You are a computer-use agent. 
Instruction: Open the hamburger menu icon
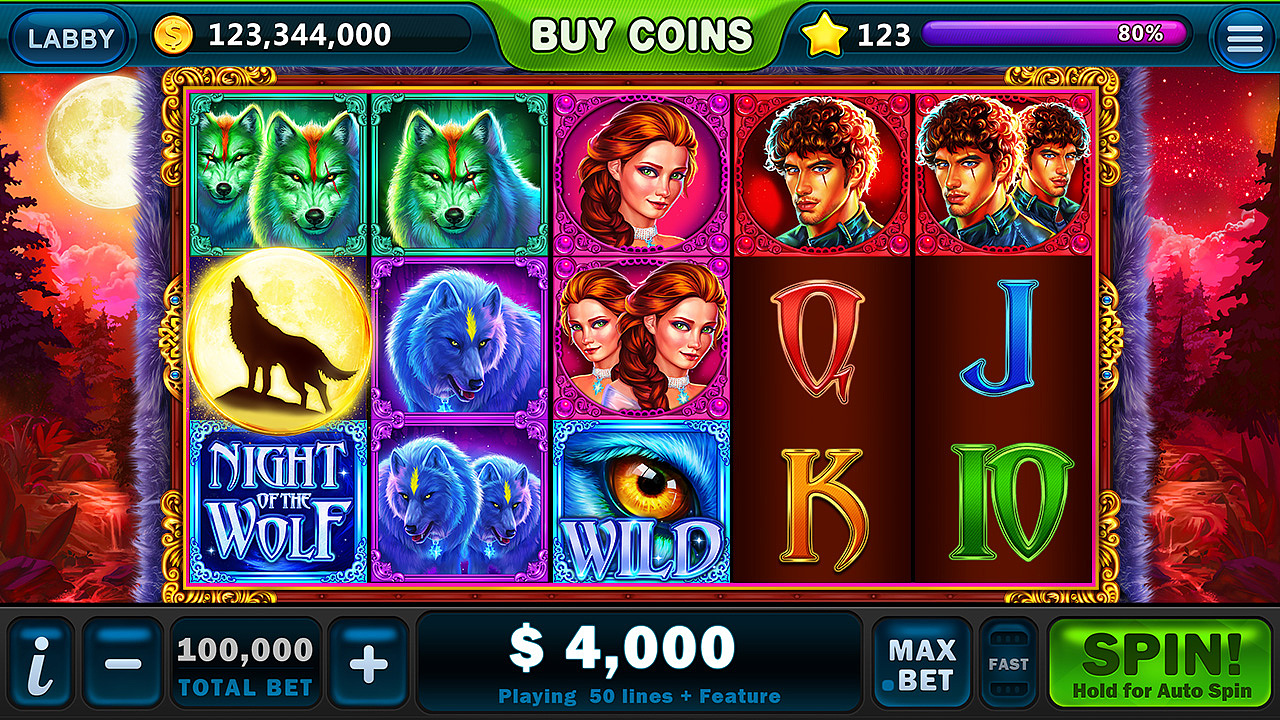pos(1244,38)
